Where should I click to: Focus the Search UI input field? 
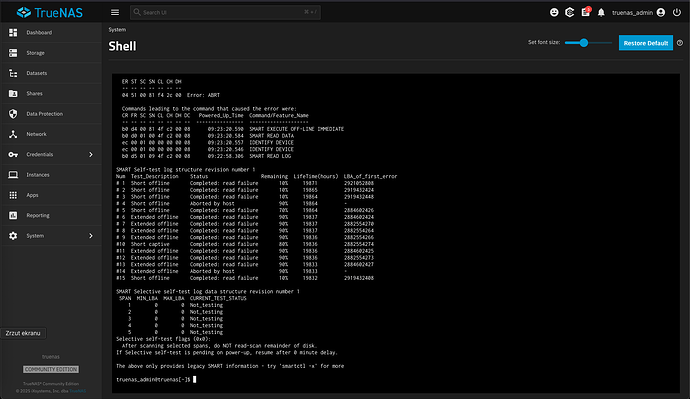225,12
